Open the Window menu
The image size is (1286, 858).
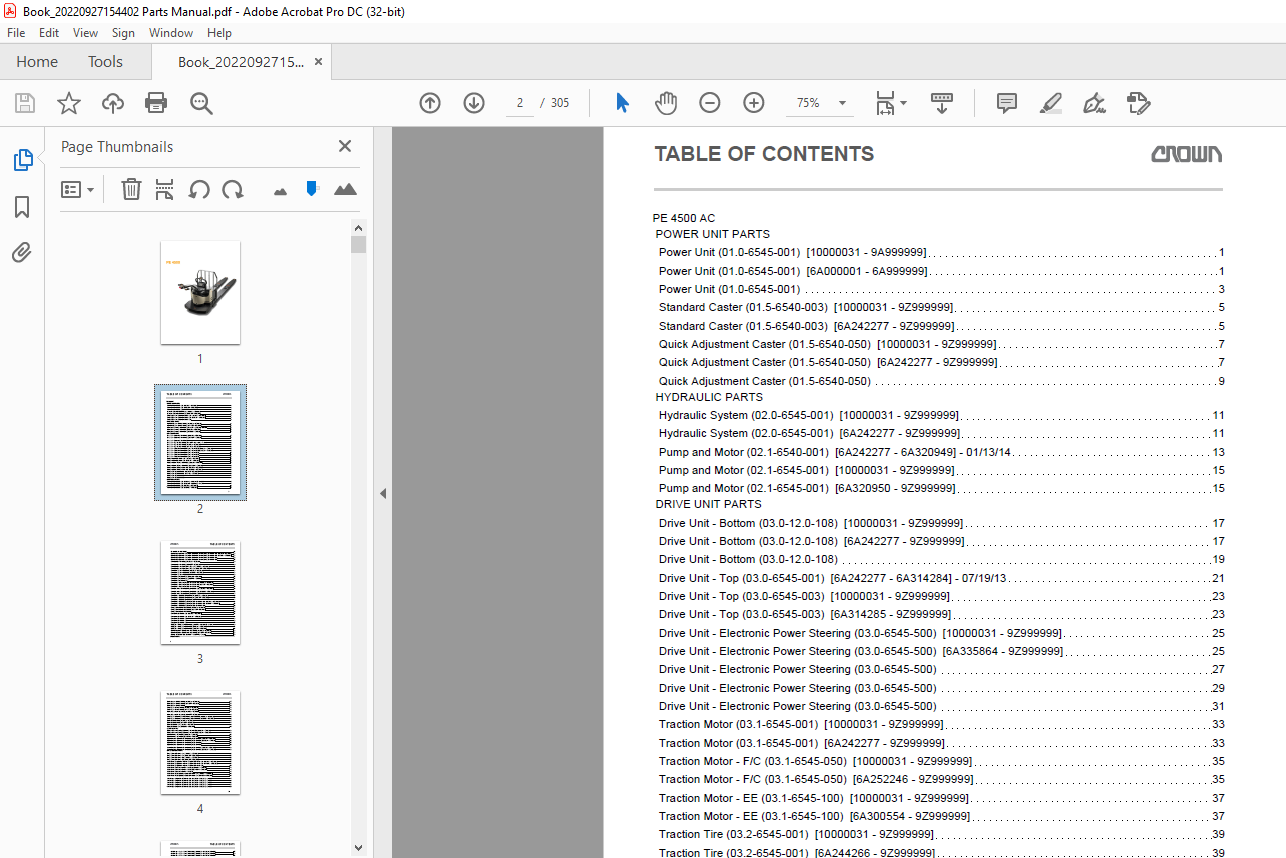click(x=171, y=33)
